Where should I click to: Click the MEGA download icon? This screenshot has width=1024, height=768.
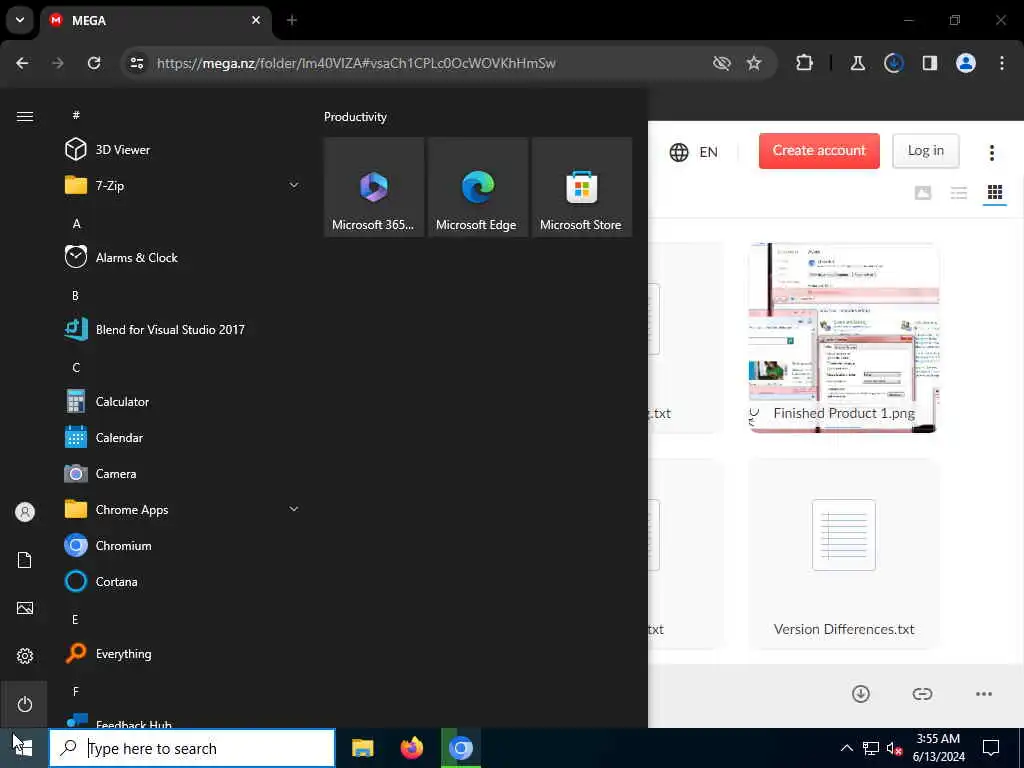click(861, 694)
